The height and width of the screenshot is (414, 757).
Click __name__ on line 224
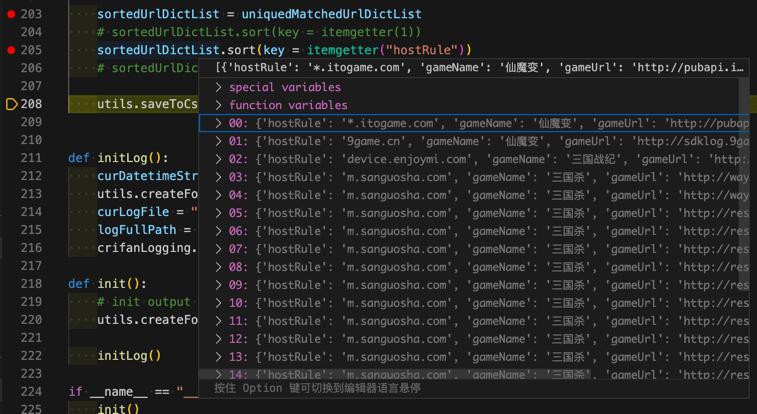point(118,392)
